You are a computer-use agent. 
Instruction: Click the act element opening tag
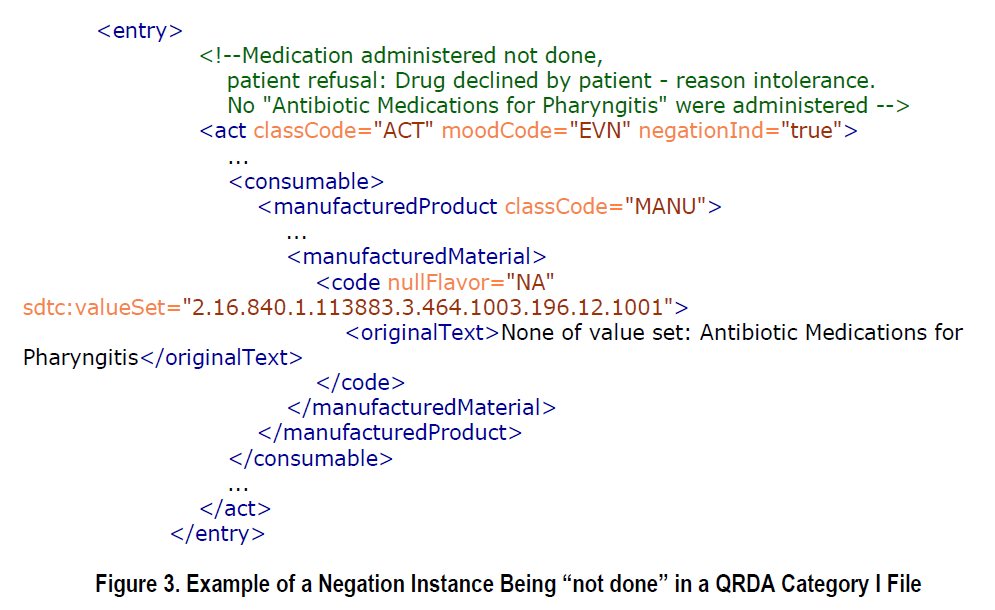(528, 131)
